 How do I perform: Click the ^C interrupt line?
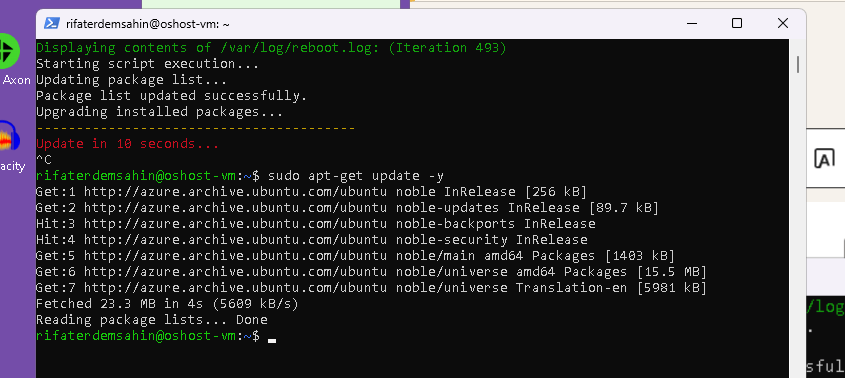click(44, 160)
